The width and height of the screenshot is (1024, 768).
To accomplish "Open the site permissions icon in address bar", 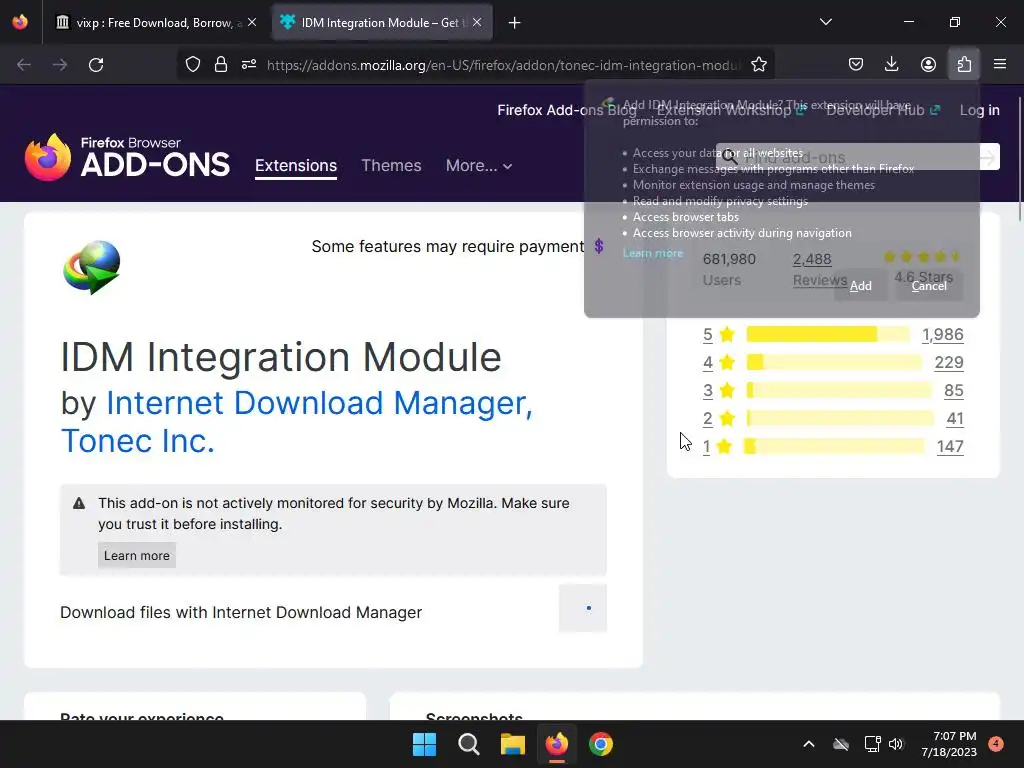I will click(249, 65).
